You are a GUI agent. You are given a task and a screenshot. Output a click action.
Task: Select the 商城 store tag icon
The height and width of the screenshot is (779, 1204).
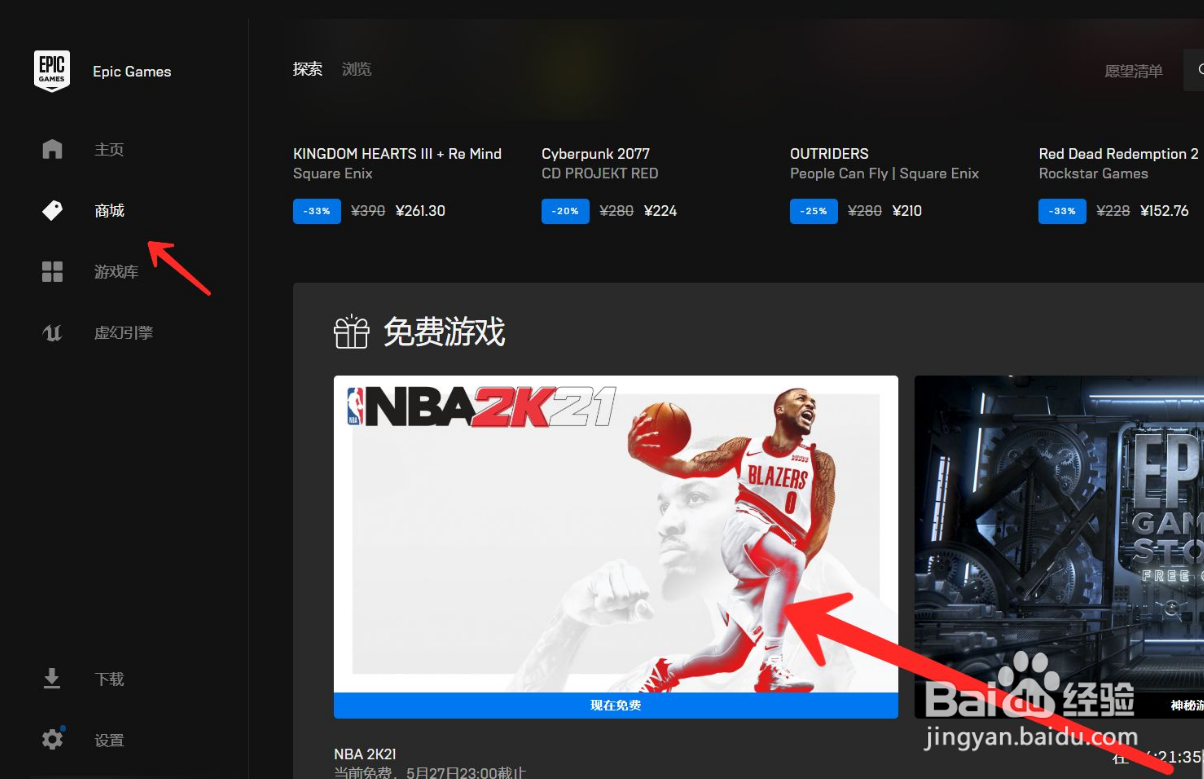(x=52, y=211)
